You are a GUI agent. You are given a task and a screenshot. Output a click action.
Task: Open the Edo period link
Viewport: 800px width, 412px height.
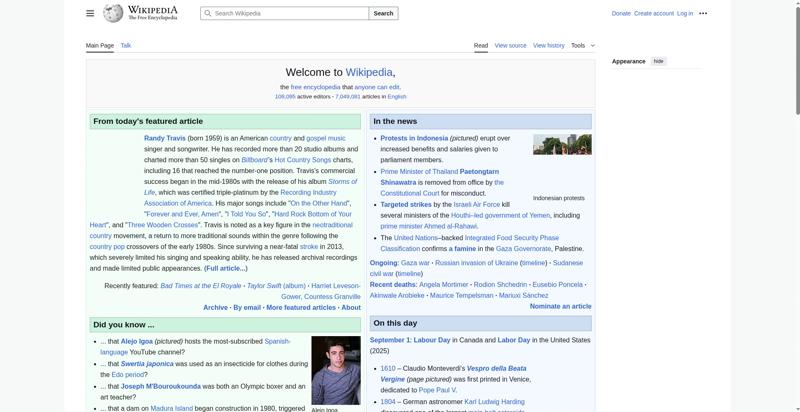128,375
